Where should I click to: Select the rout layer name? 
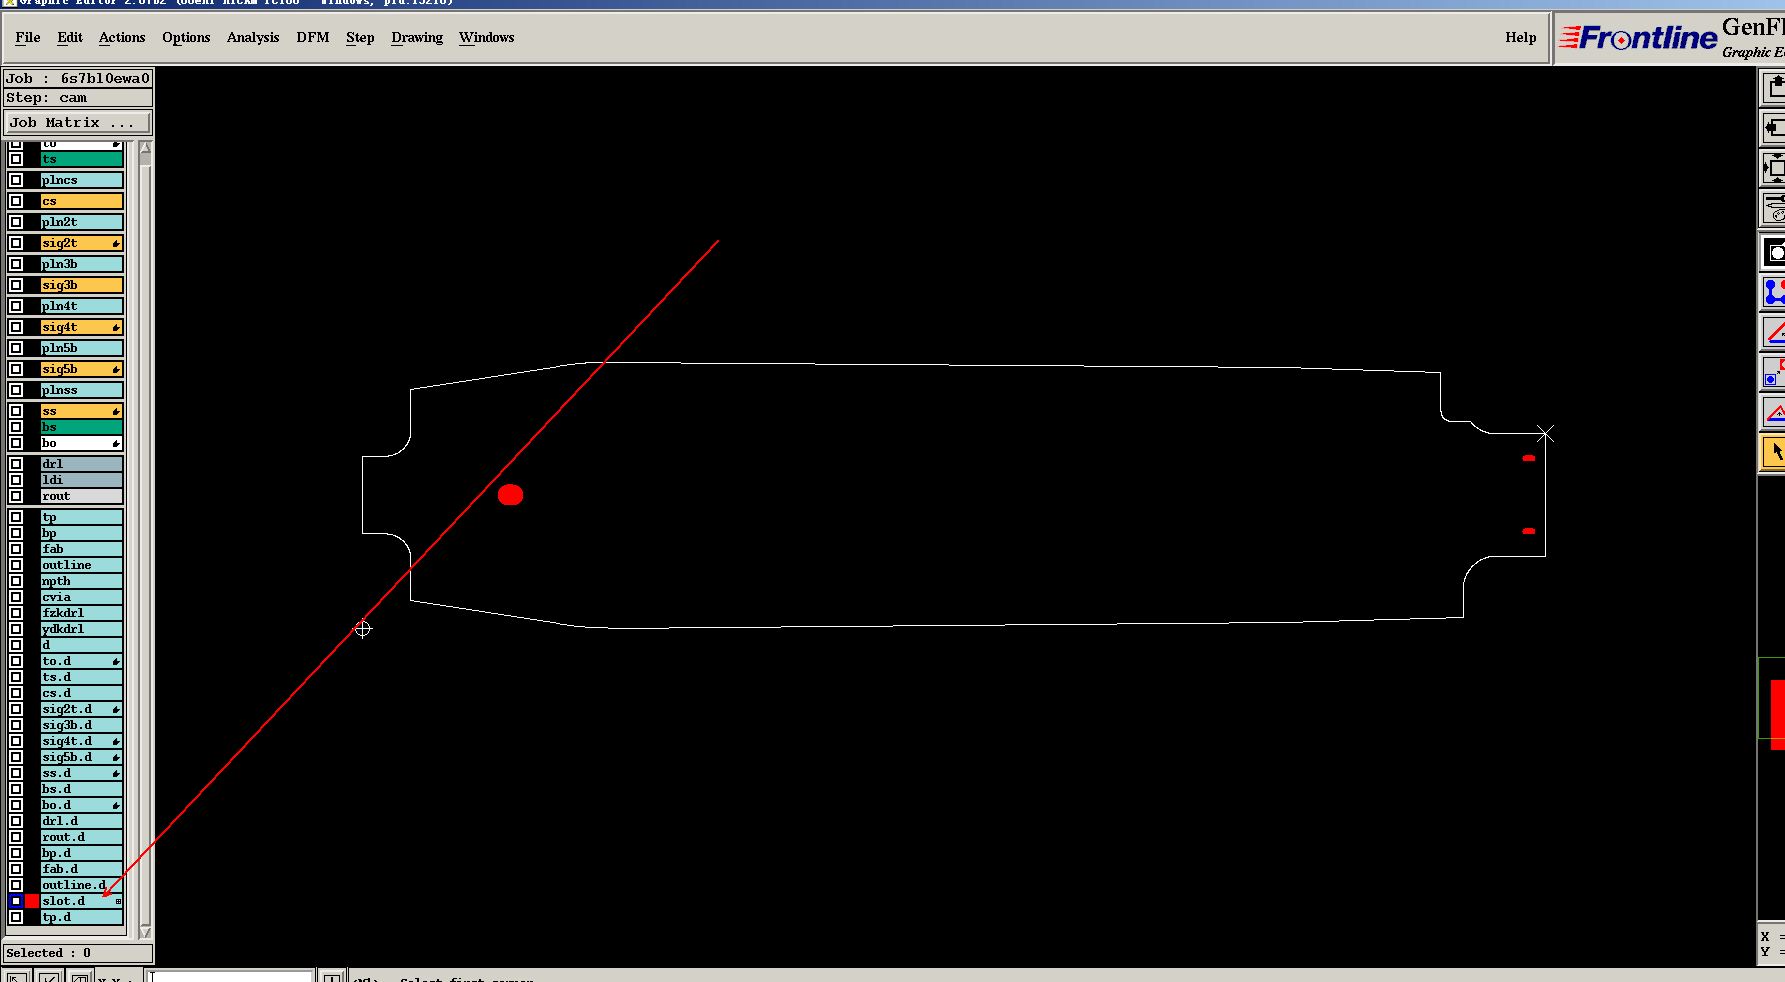coord(82,496)
